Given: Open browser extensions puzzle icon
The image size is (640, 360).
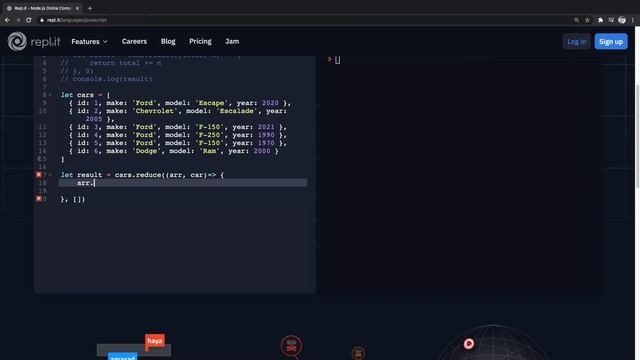Looking at the screenshot, I should (600, 20).
